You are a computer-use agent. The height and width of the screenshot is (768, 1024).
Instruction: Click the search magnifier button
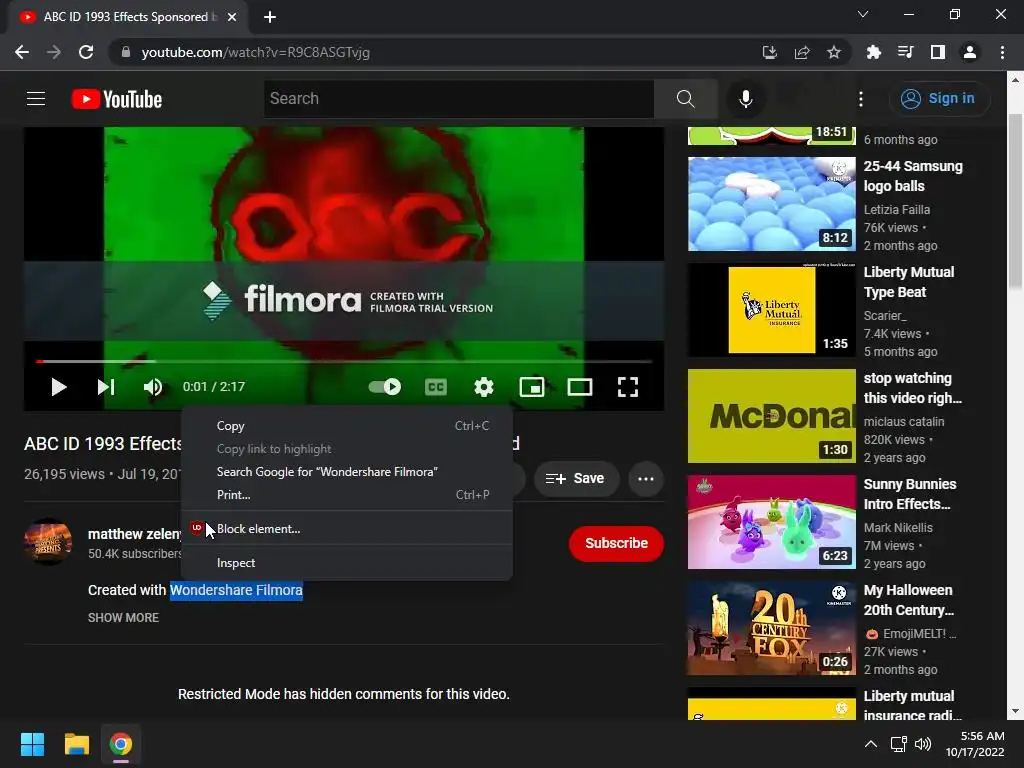point(686,99)
